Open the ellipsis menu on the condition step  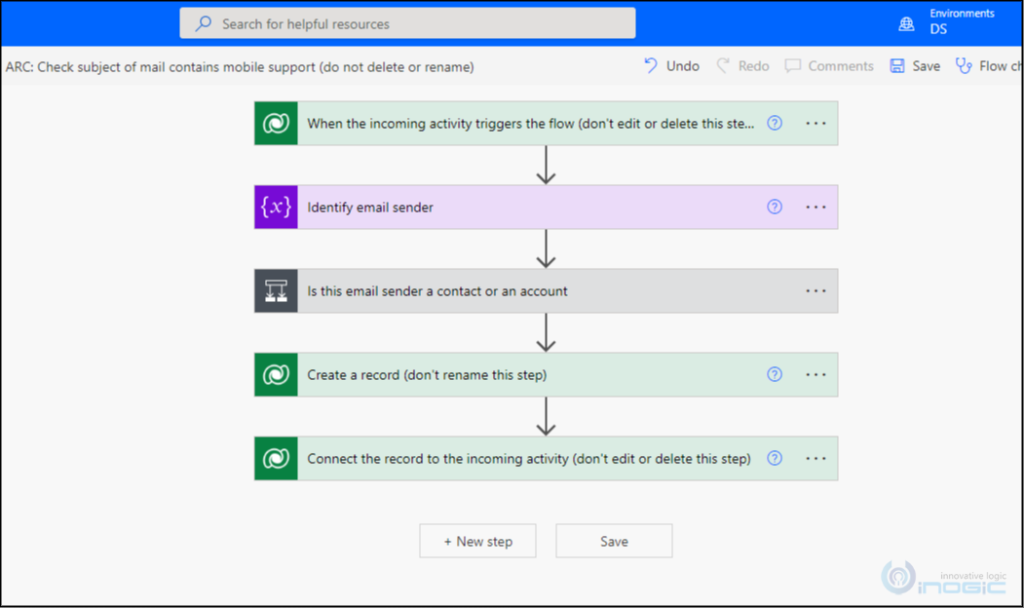click(815, 291)
